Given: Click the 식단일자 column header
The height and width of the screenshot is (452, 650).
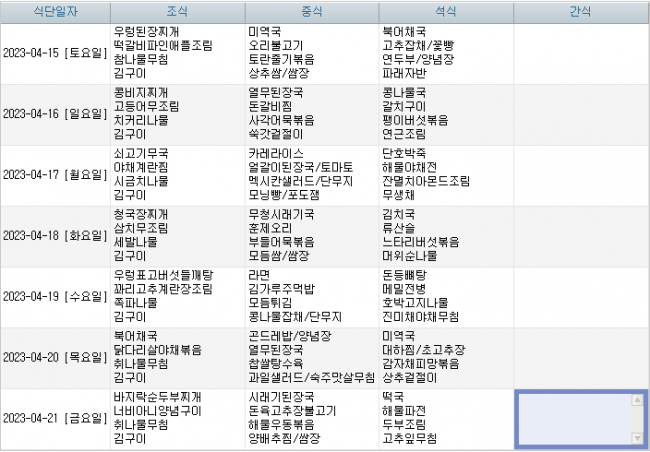Looking at the screenshot, I should pos(53,12).
